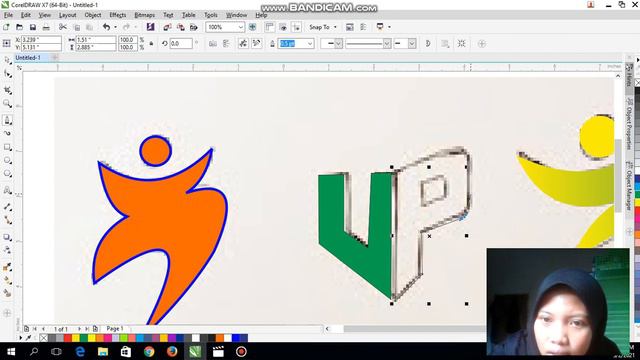Open the outline width dropdown

click(310, 43)
